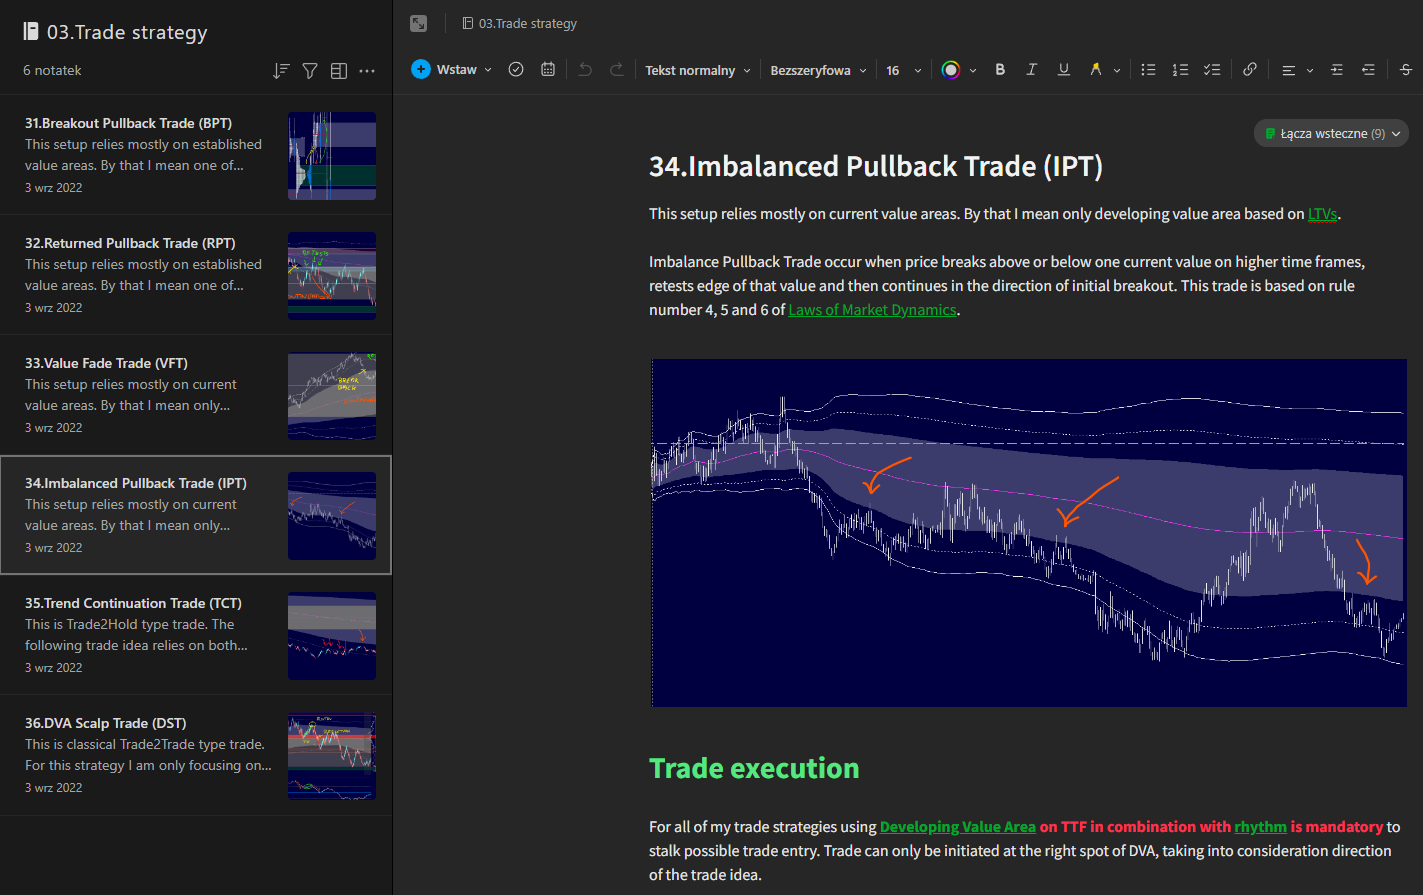This screenshot has height=895, width=1423.
Task: Click the filter notes funnel icon
Action: pyautogui.click(x=310, y=71)
